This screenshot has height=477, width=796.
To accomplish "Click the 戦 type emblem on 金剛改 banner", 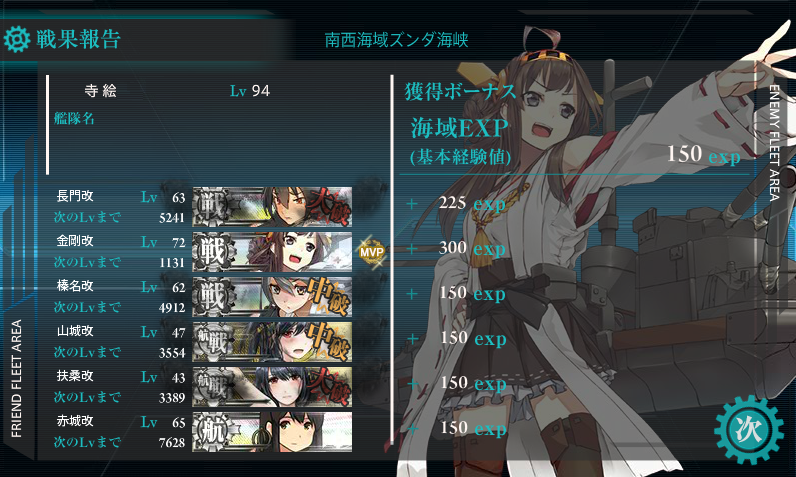I will tap(214, 252).
